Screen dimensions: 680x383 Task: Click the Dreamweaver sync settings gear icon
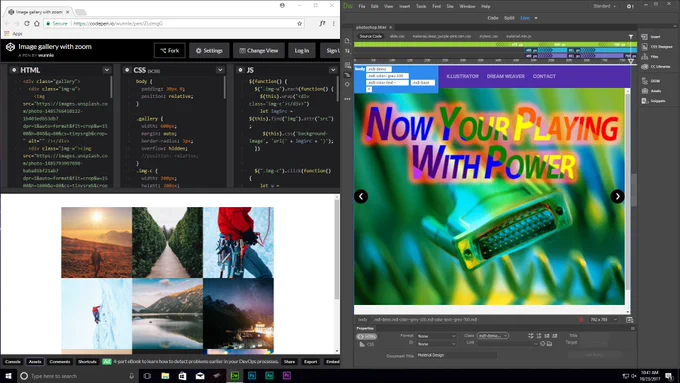pyautogui.click(x=630, y=7)
